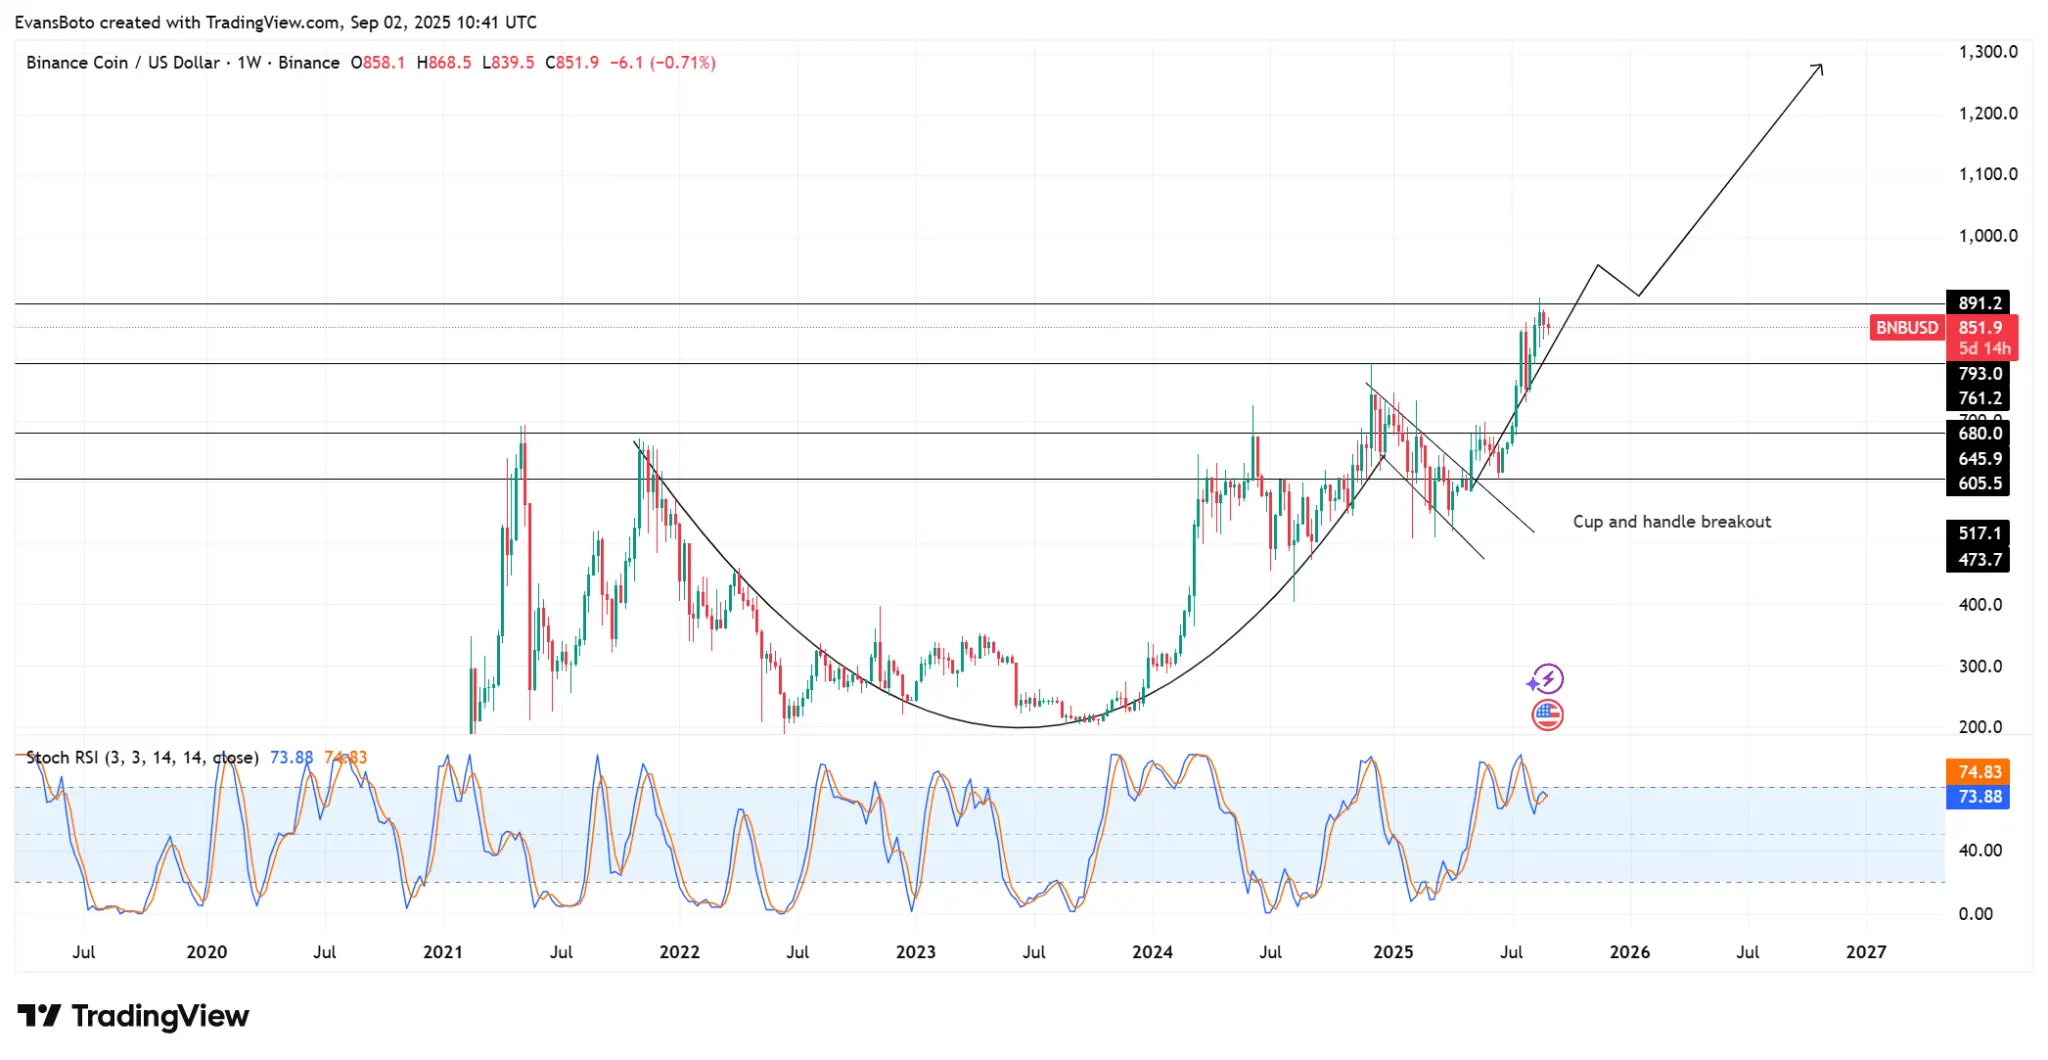Click the BNBUSD red symbol label
The image size is (2048, 1060).
click(1906, 328)
